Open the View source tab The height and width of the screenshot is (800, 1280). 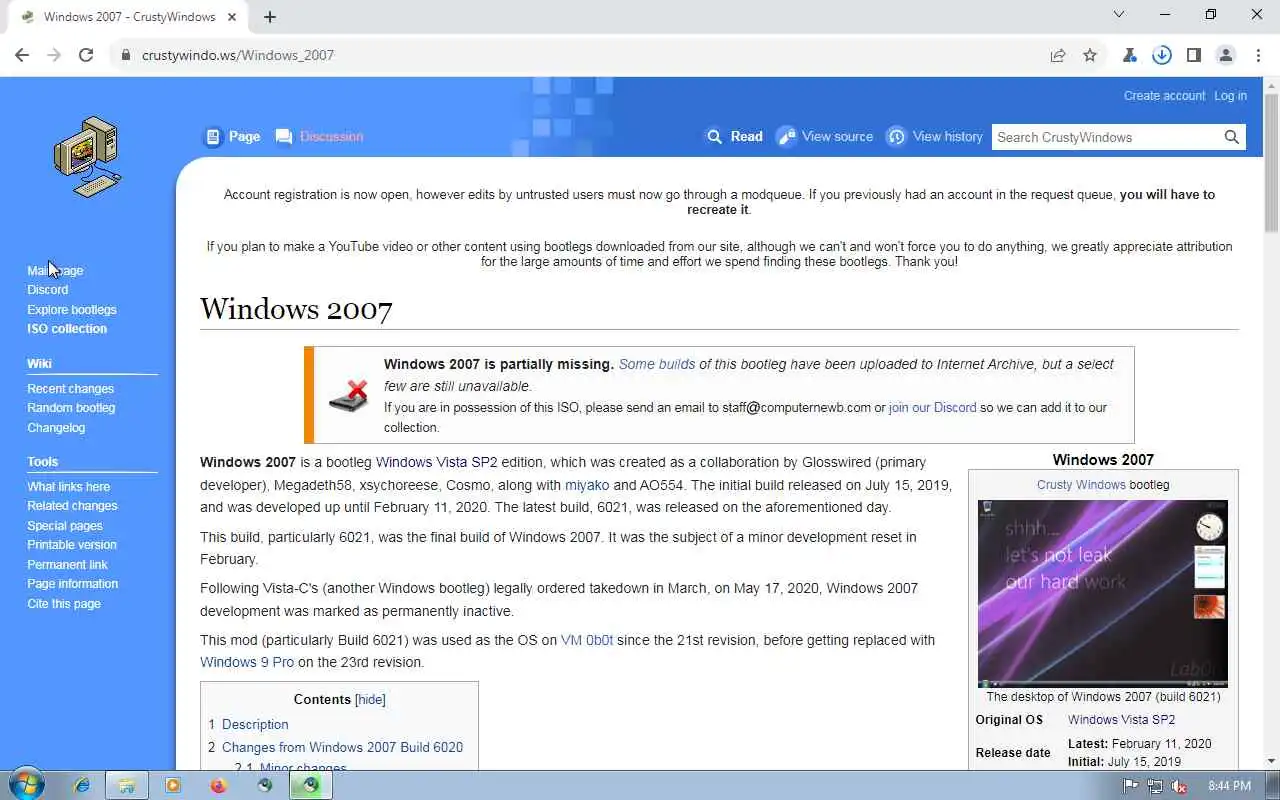coord(825,136)
